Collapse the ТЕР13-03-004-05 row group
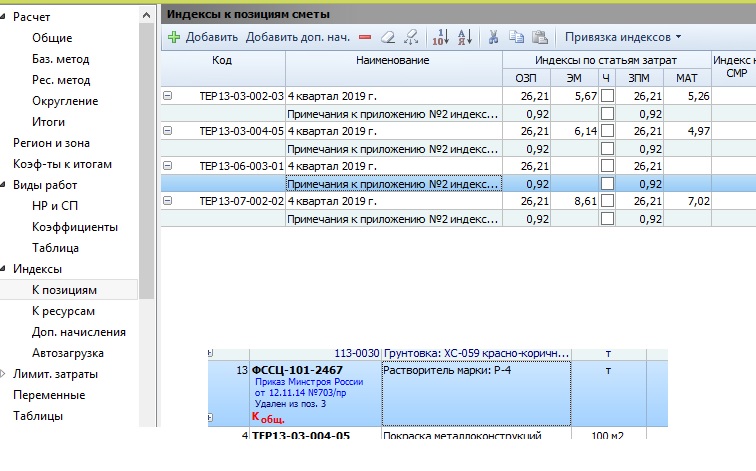 point(167,131)
